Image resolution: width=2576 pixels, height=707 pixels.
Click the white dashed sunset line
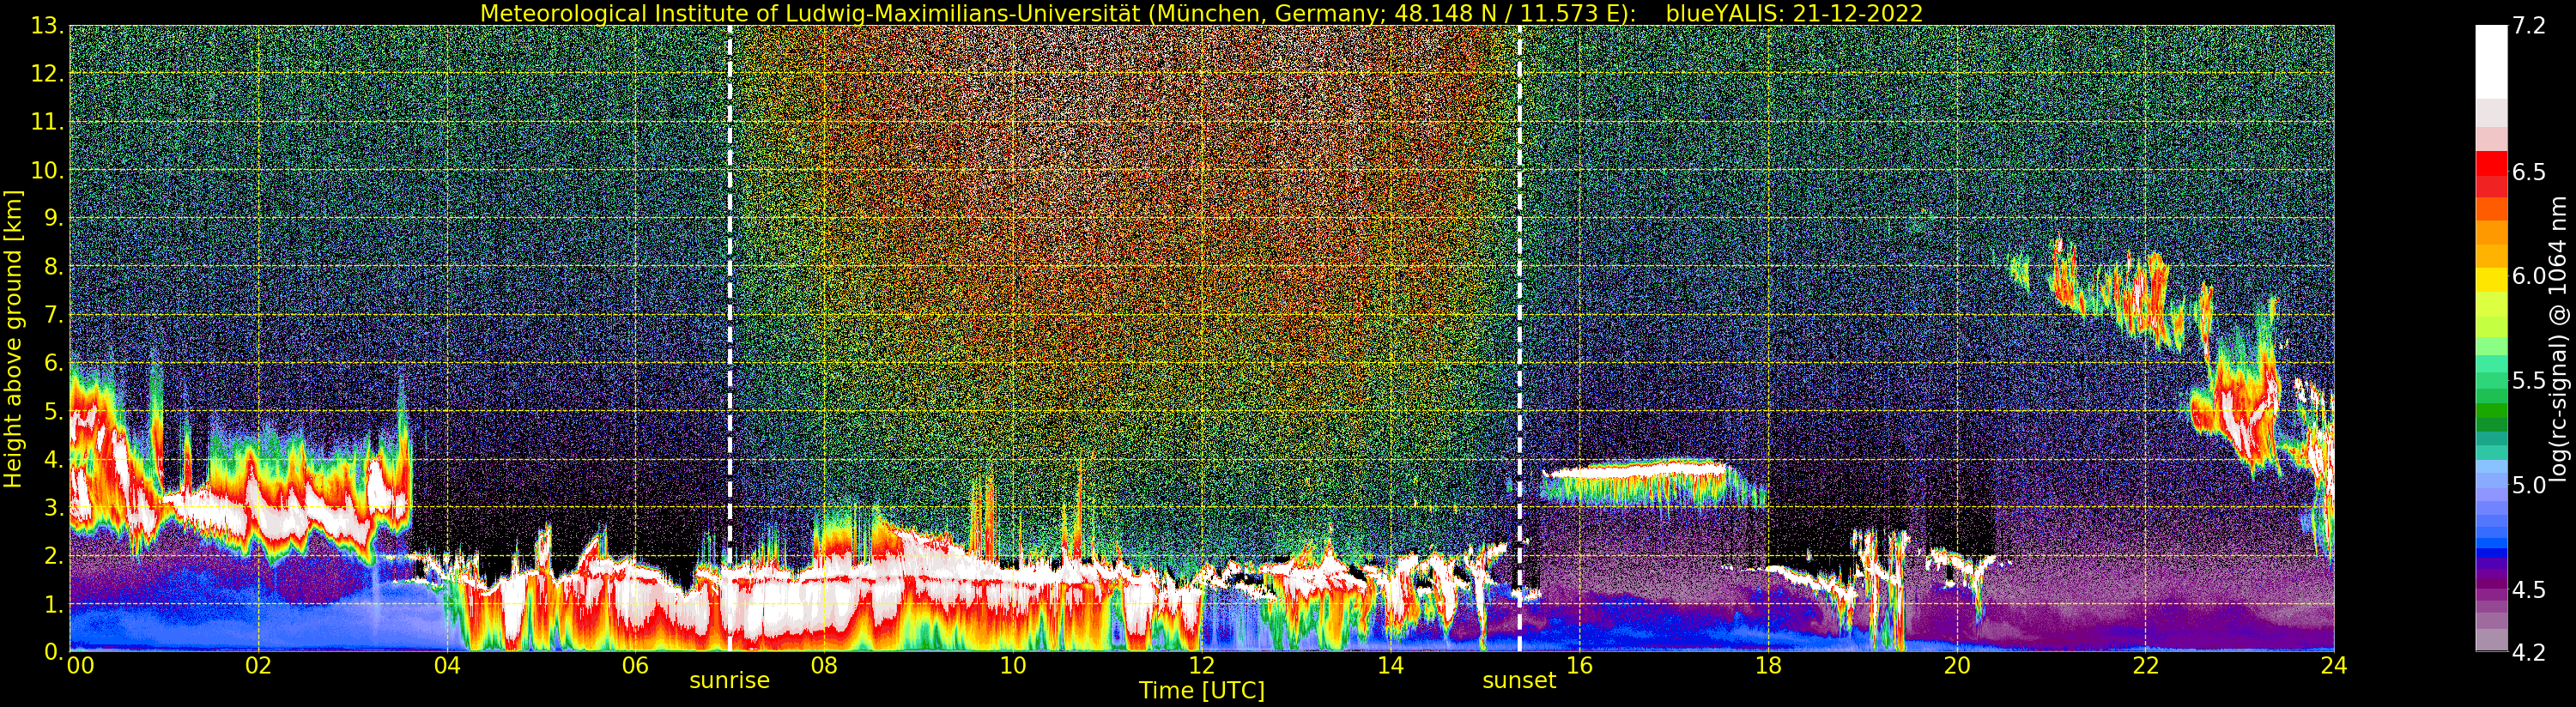pyautogui.click(x=1520, y=338)
